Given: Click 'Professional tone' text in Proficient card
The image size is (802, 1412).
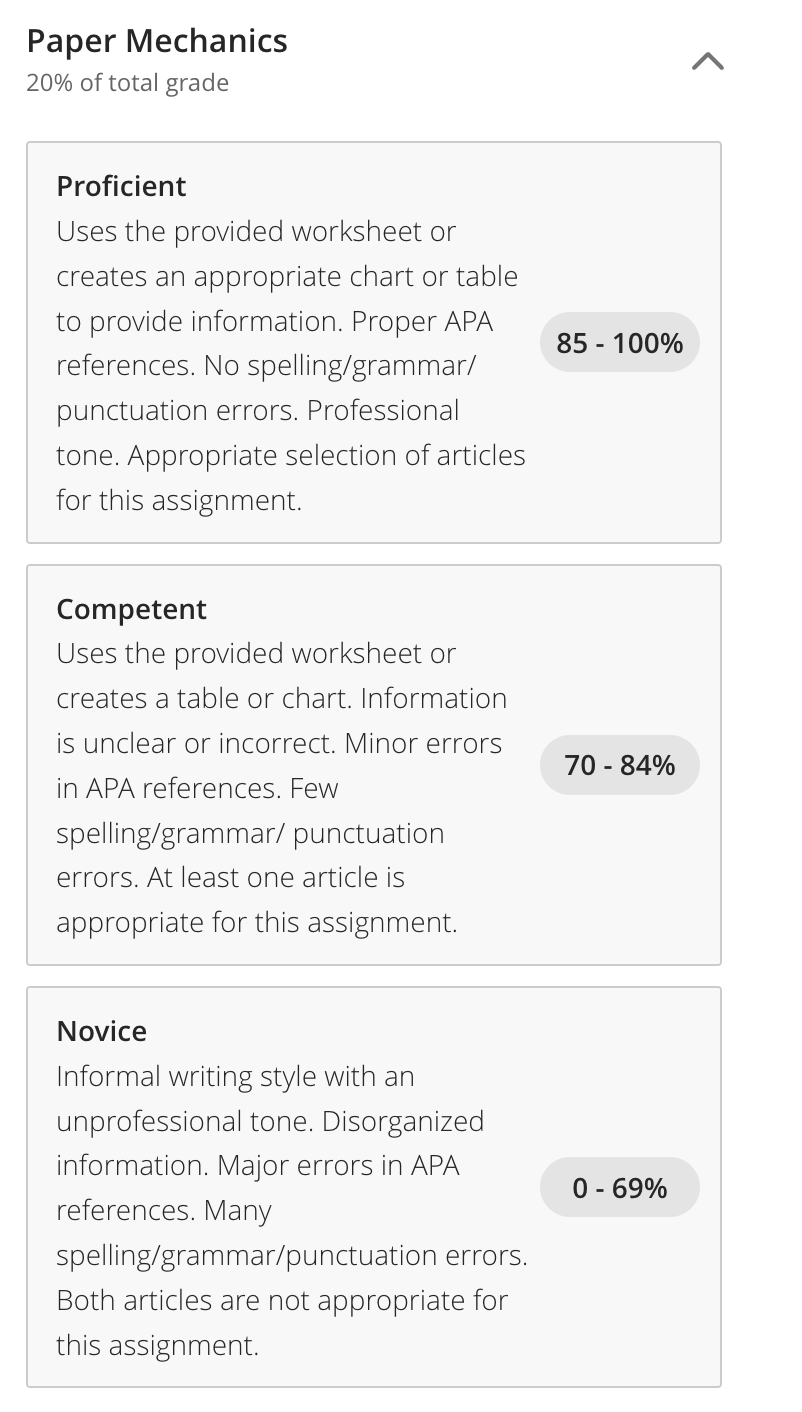Looking at the screenshot, I should pyautogui.click(x=258, y=433).
